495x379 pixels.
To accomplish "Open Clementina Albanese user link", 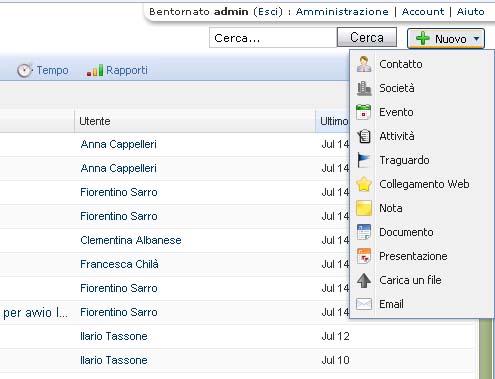I will point(131,240).
